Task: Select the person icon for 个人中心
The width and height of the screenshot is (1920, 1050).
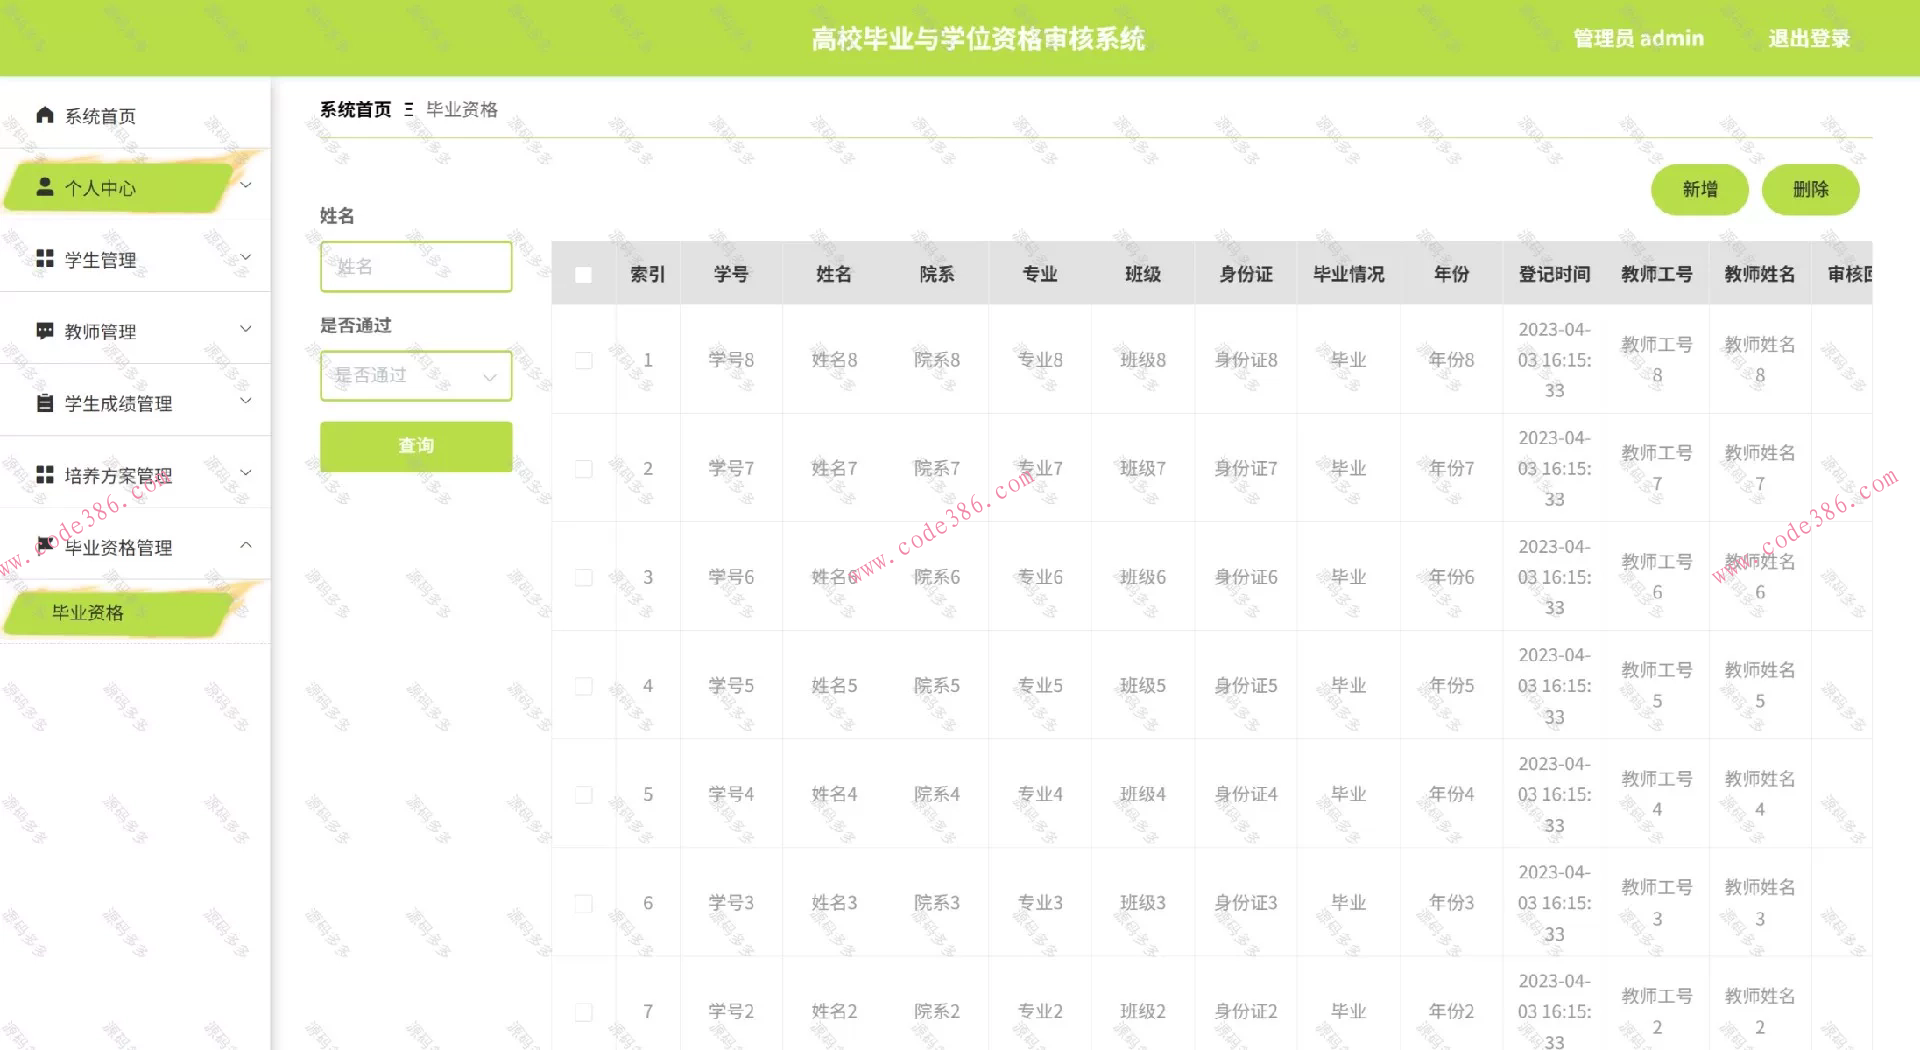Action: pyautogui.click(x=44, y=186)
